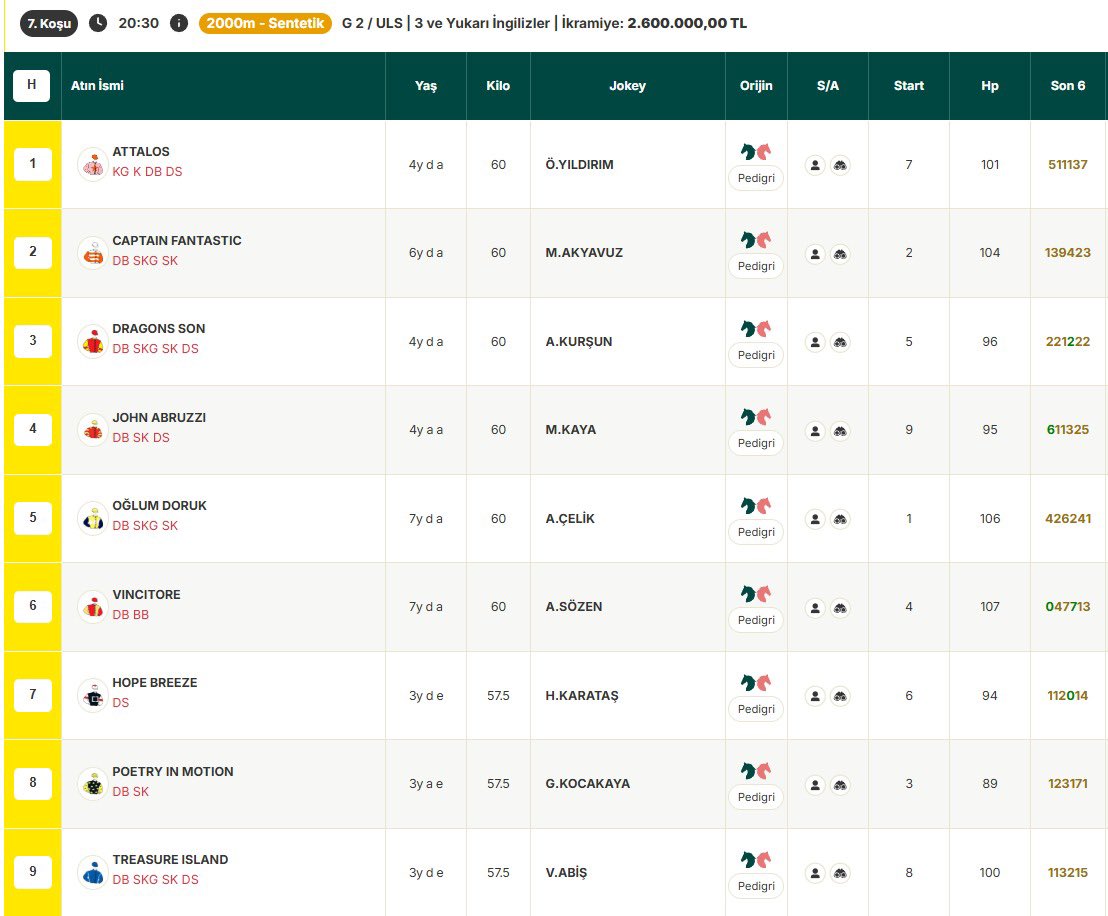The width and height of the screenshot is (1108, 916).
Task: Click the trainer icon in ATTALOS row
Action: coord(840,165)
